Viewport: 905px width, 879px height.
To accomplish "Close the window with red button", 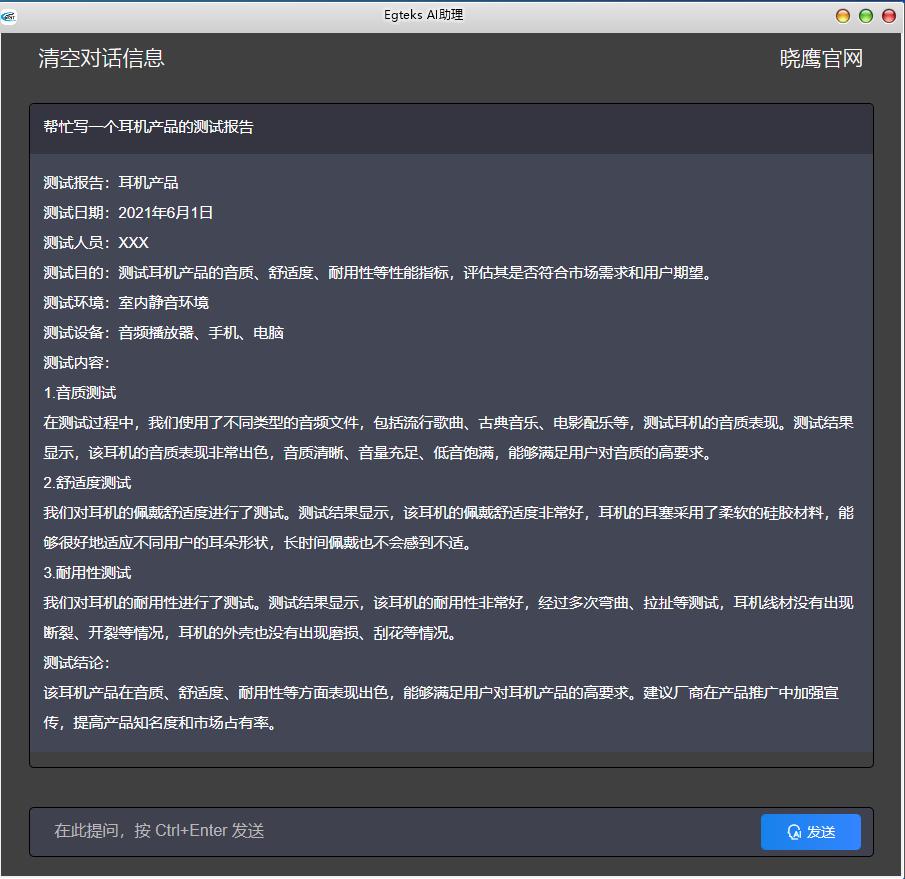I will click(889, 16).
